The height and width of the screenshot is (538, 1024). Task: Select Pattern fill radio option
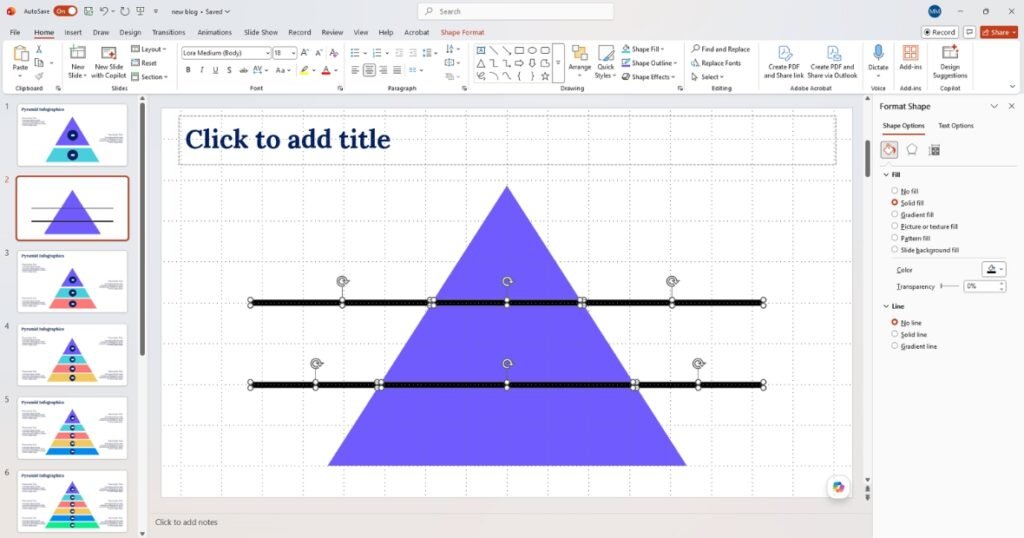coord(895,238)
